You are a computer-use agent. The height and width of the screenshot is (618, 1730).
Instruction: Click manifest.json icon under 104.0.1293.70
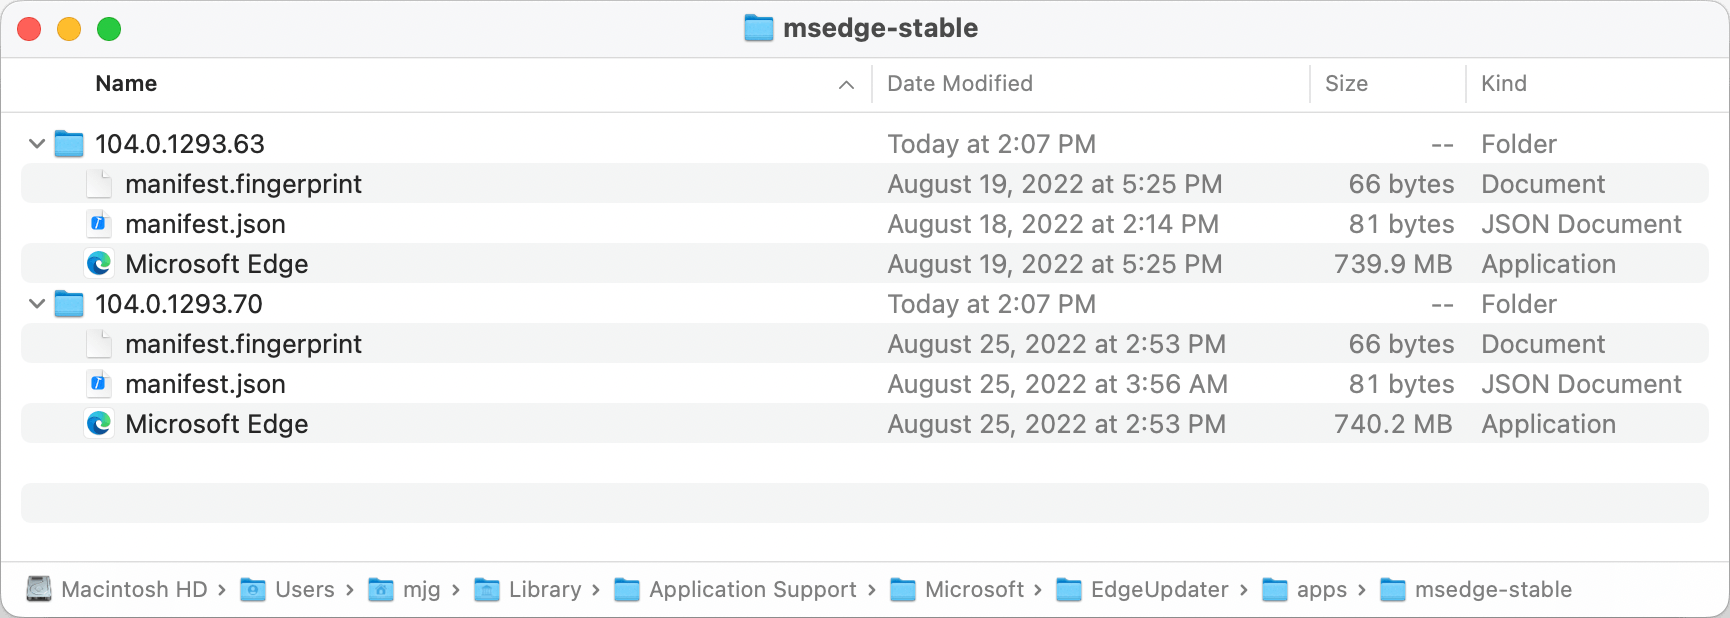pos(99,384)
